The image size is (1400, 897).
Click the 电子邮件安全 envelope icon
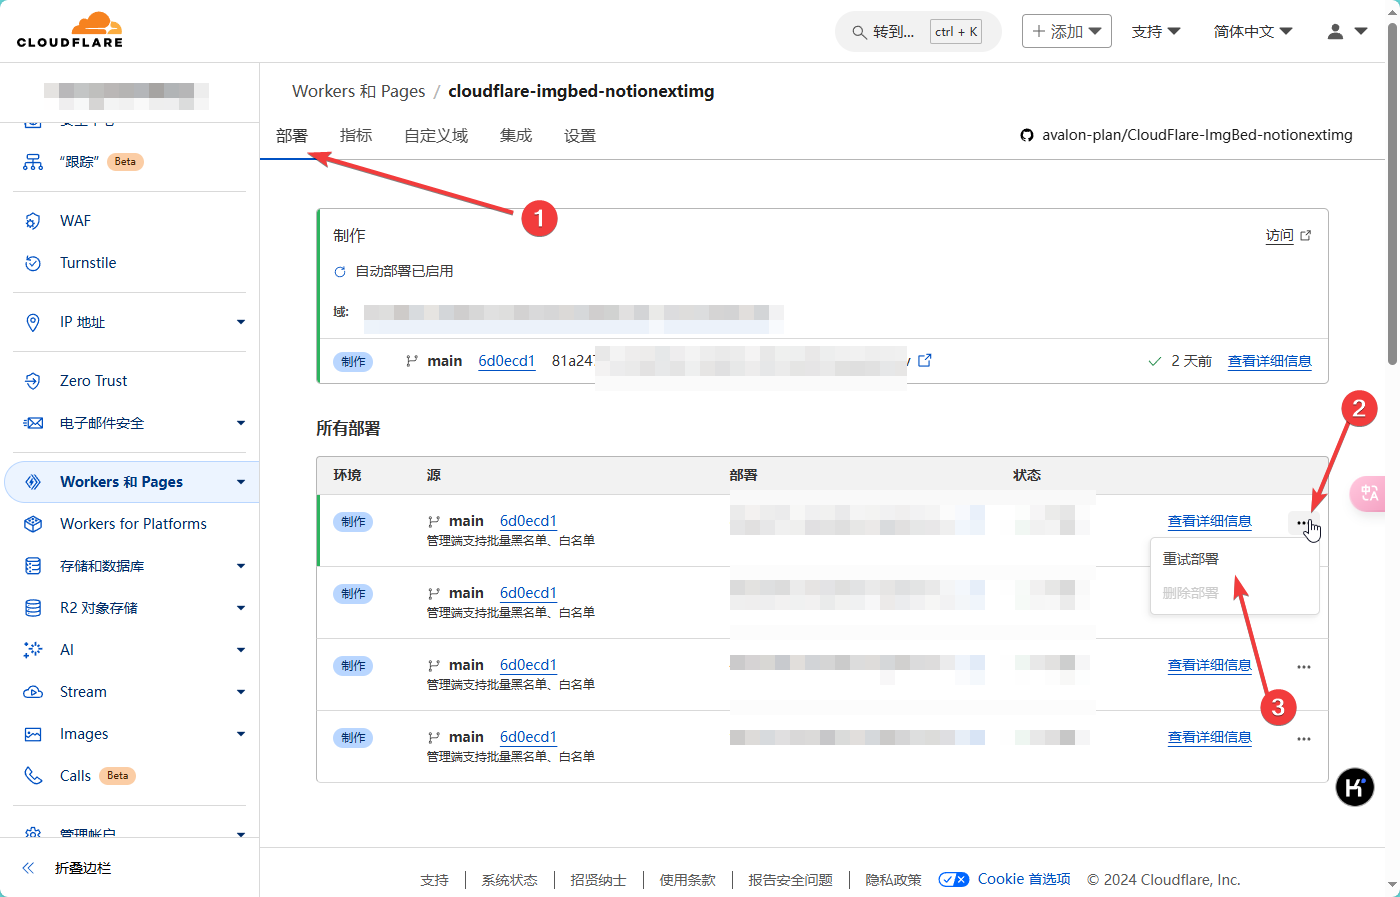(33, 423)
